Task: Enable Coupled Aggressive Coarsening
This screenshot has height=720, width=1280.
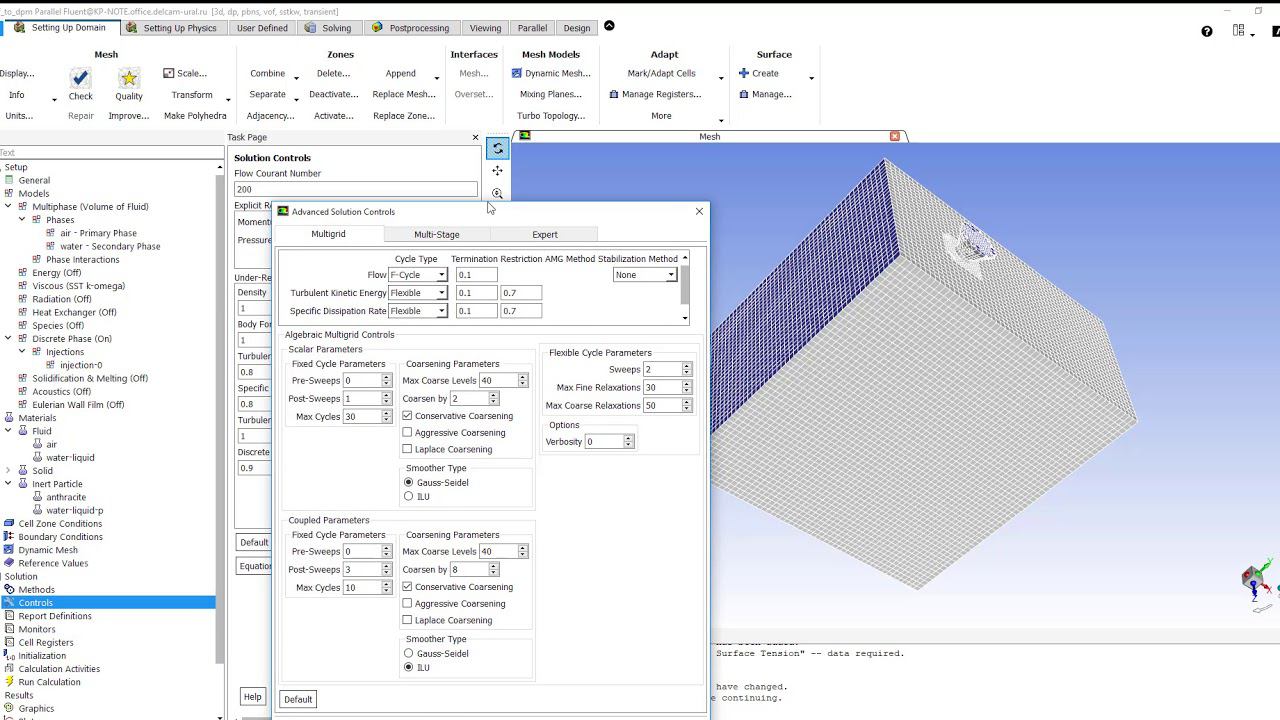Action: (408, 604)
